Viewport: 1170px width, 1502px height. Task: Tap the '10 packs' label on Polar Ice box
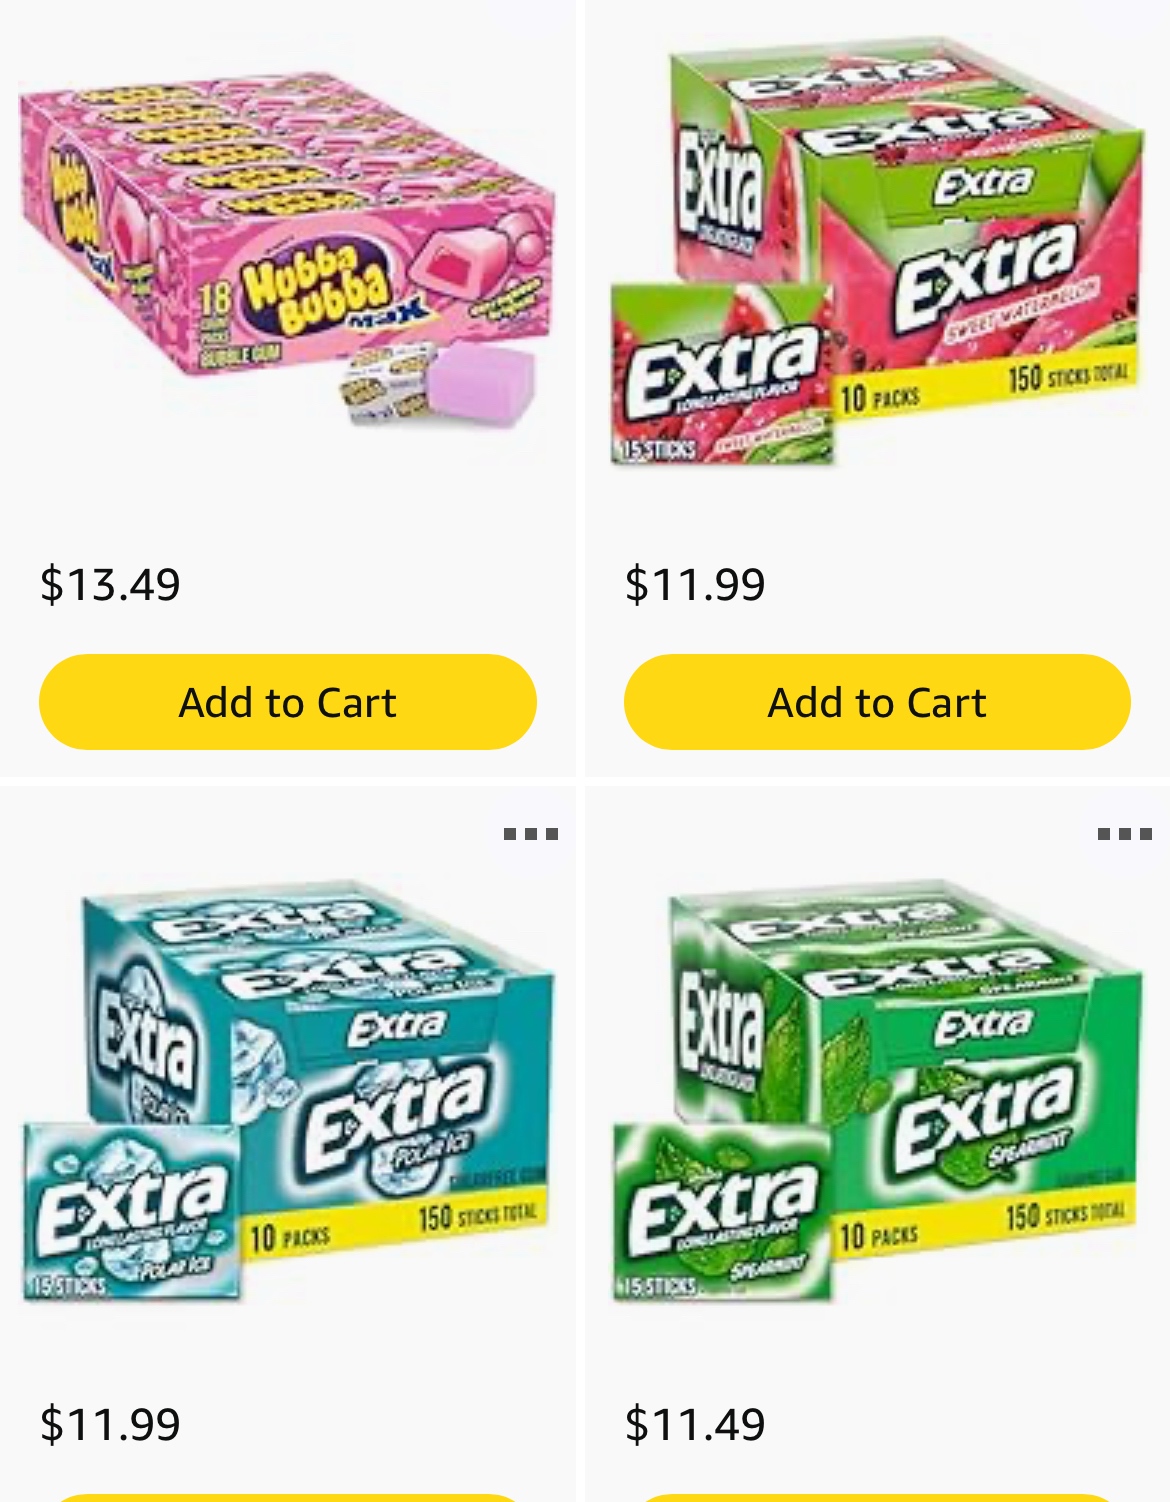290,1238
